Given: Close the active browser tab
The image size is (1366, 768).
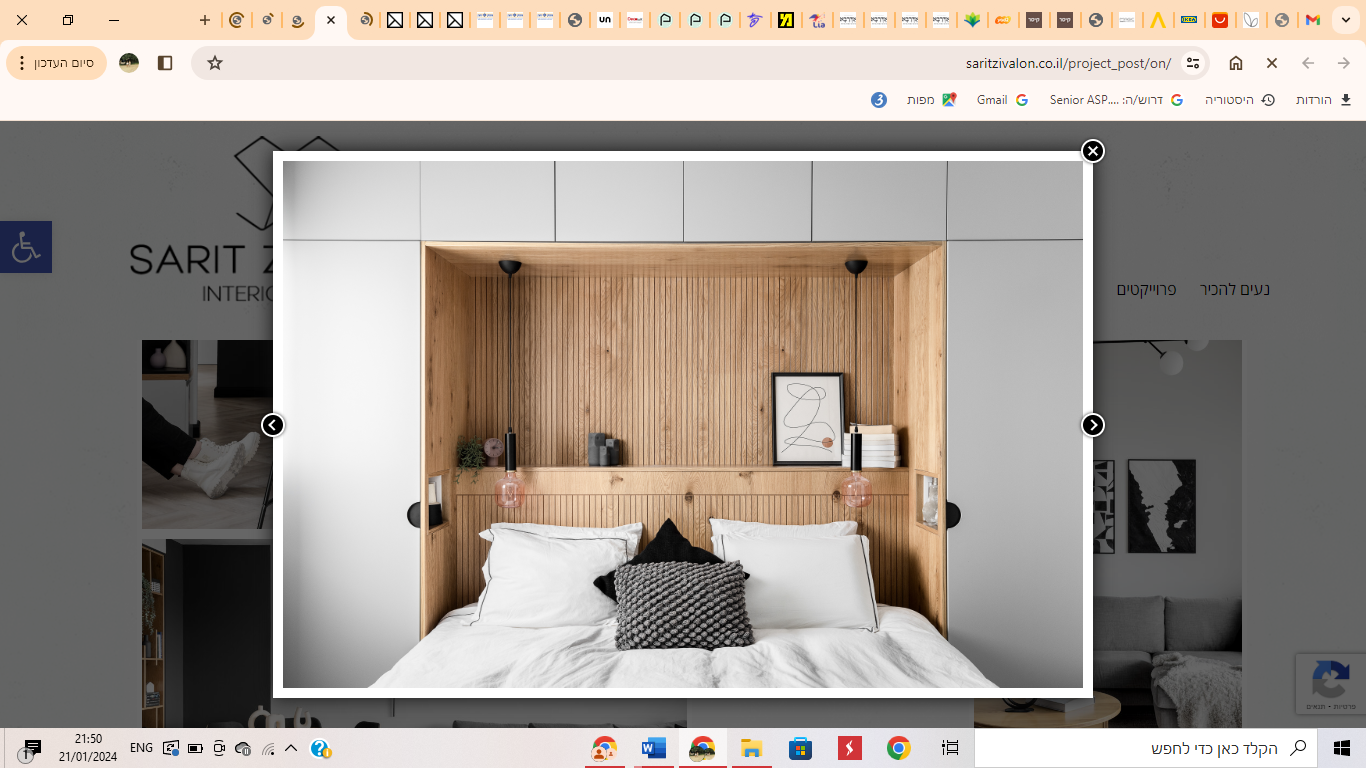Looking at the screenshot, I should 331,20.
